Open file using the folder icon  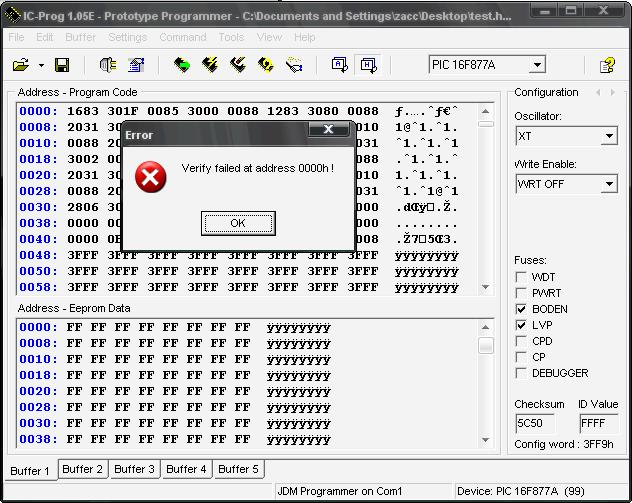point(21,65)
